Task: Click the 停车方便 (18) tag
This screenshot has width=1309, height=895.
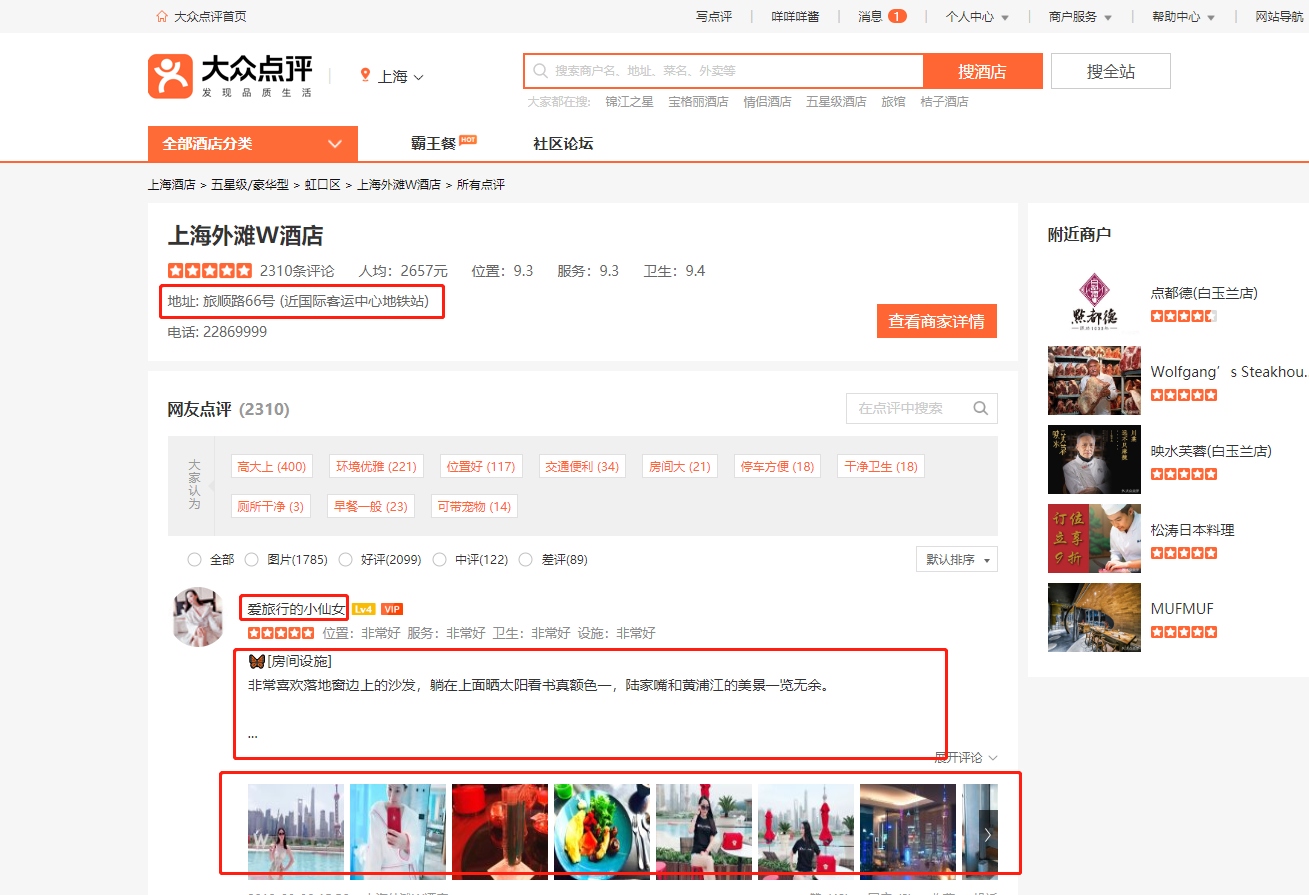Action: tap(777, 466)
